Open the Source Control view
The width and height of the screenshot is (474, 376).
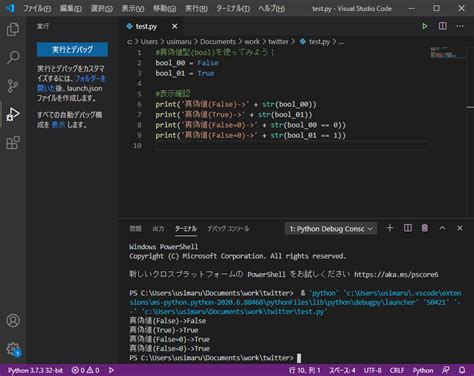pos(13,86)
